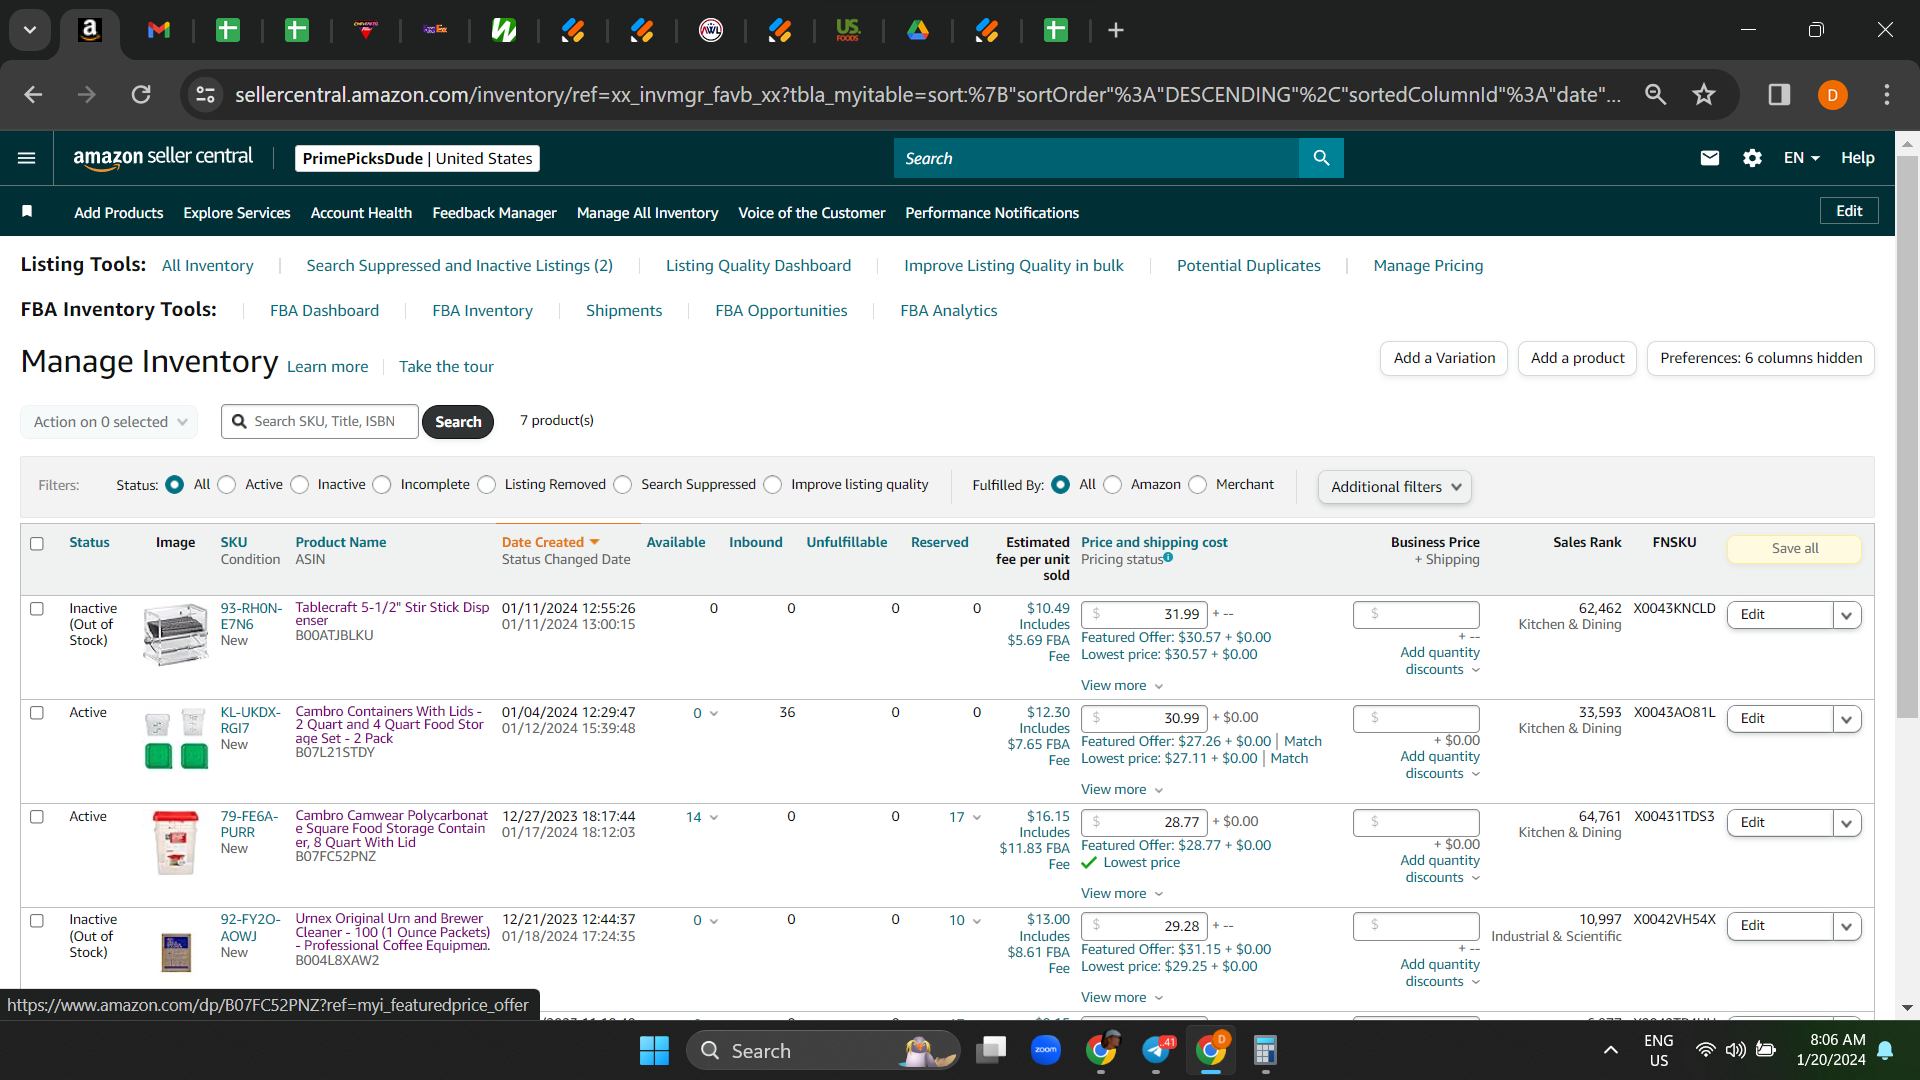Open Preferences: 6 columns hidden
This screenshot has width=1920, height=1080.
[x=1761, y=358]
